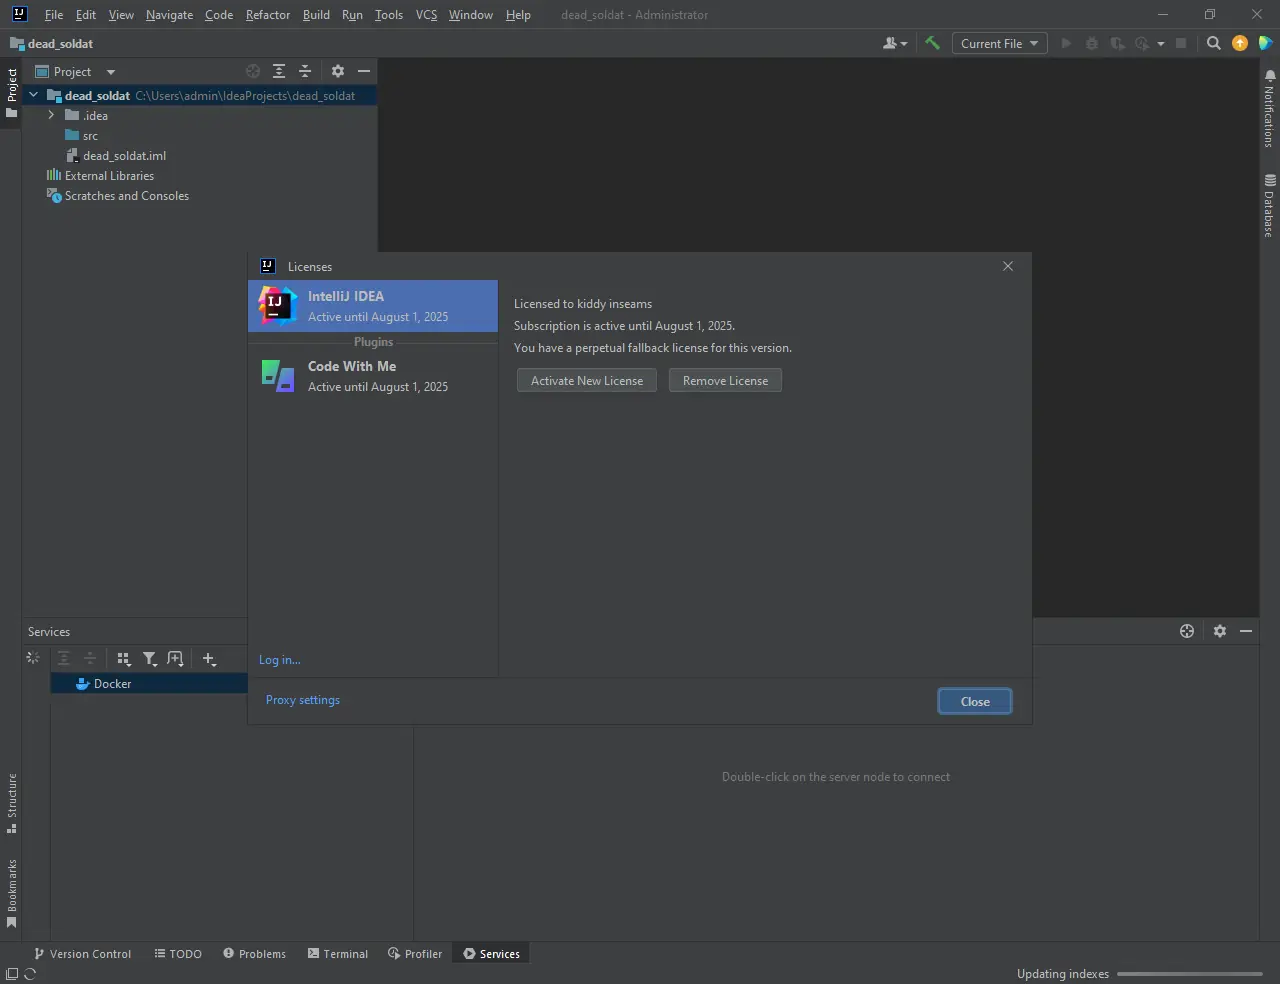The width and height of the screenshot is (1280, 984).
Task: Open Search Everywhere magnifier icon
Action: tap(1214, 43)
